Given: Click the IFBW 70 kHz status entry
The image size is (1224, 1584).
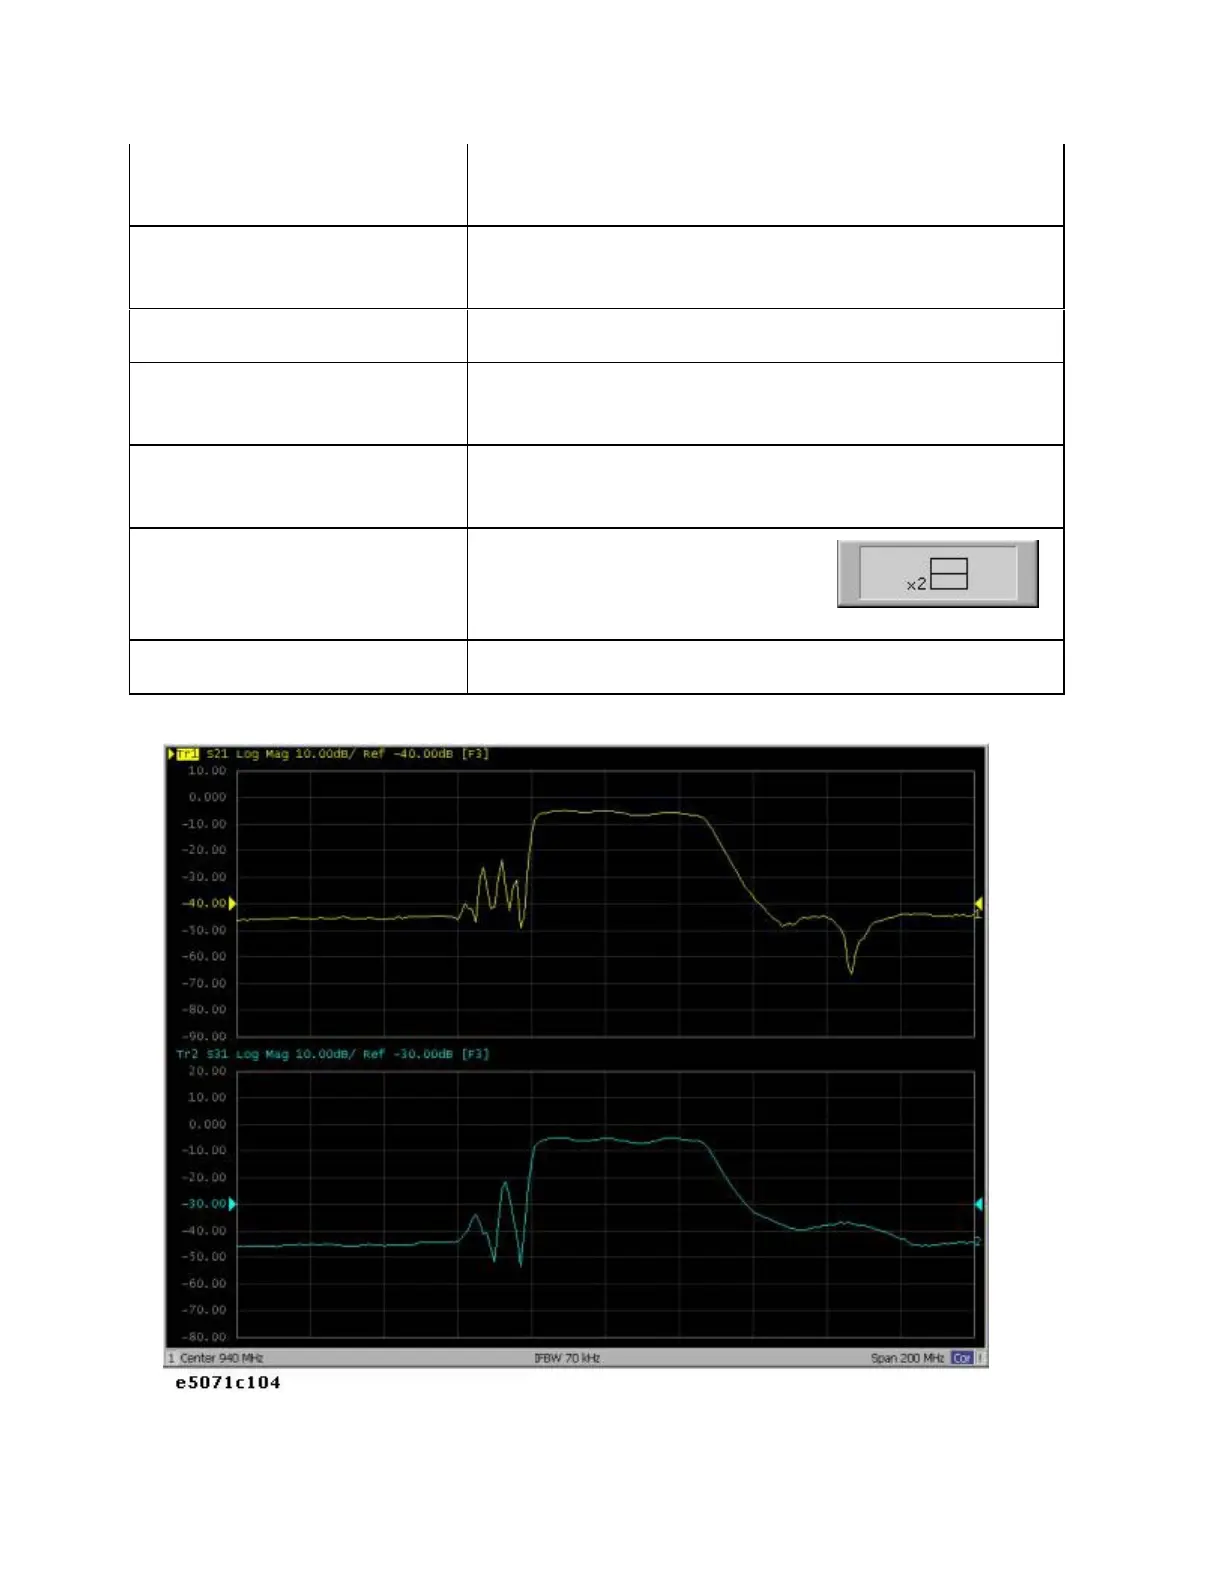Looking at the screenshot, I should coord(567,1358).
